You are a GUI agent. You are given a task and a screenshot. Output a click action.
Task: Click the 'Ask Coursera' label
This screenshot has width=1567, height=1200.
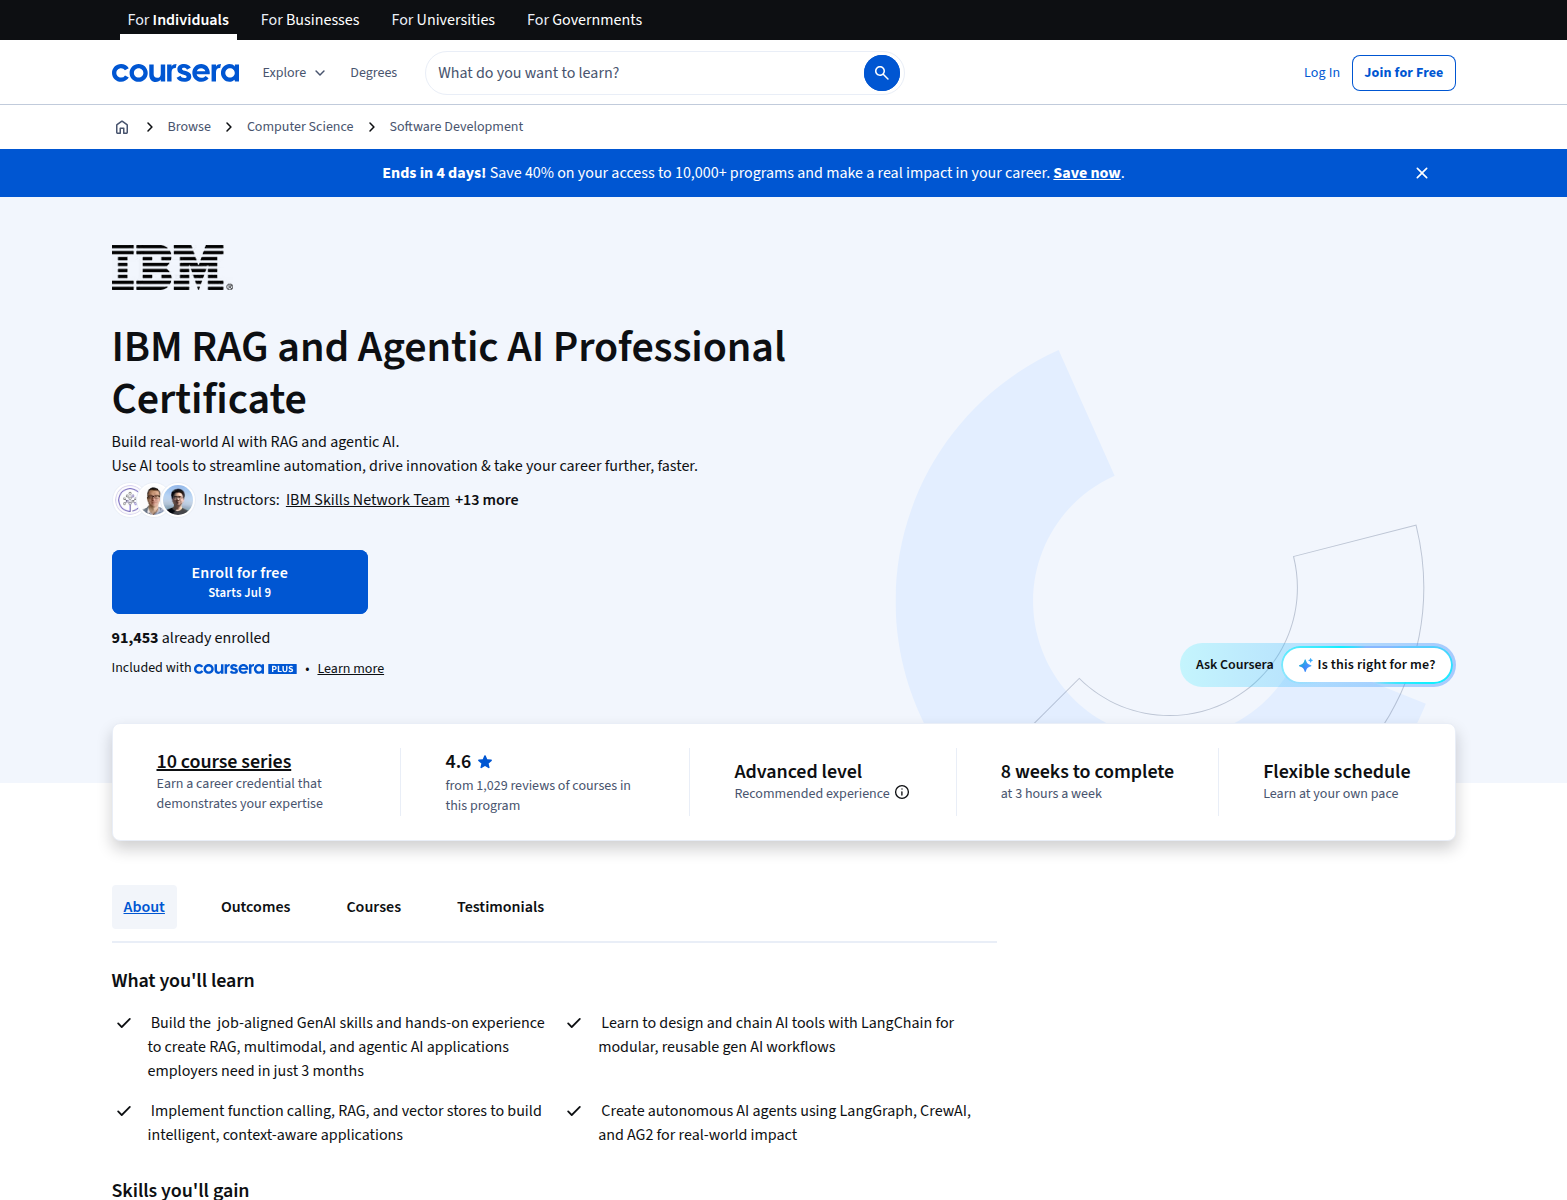coord(1235,665)
